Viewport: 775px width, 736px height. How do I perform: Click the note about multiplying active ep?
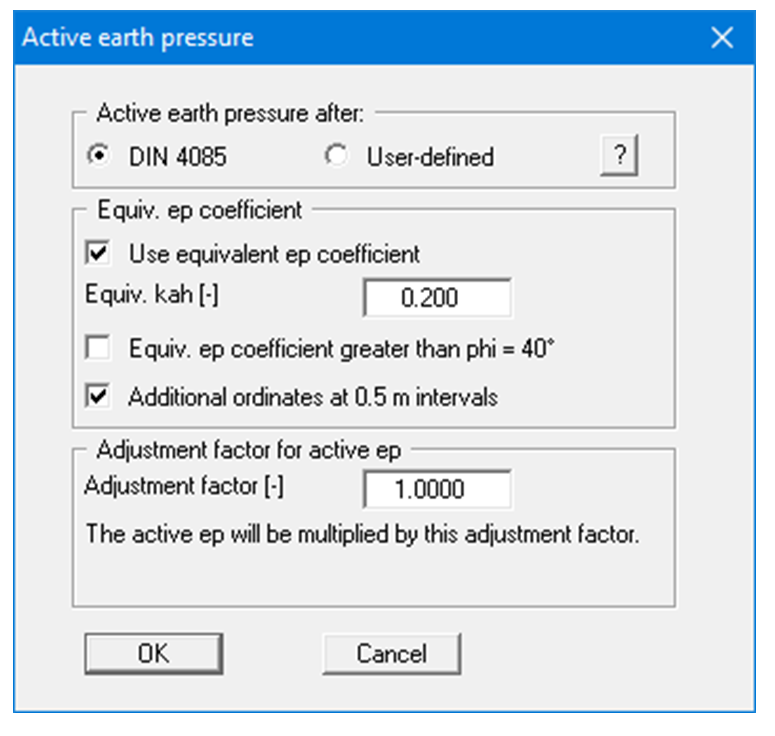point(362,534)
